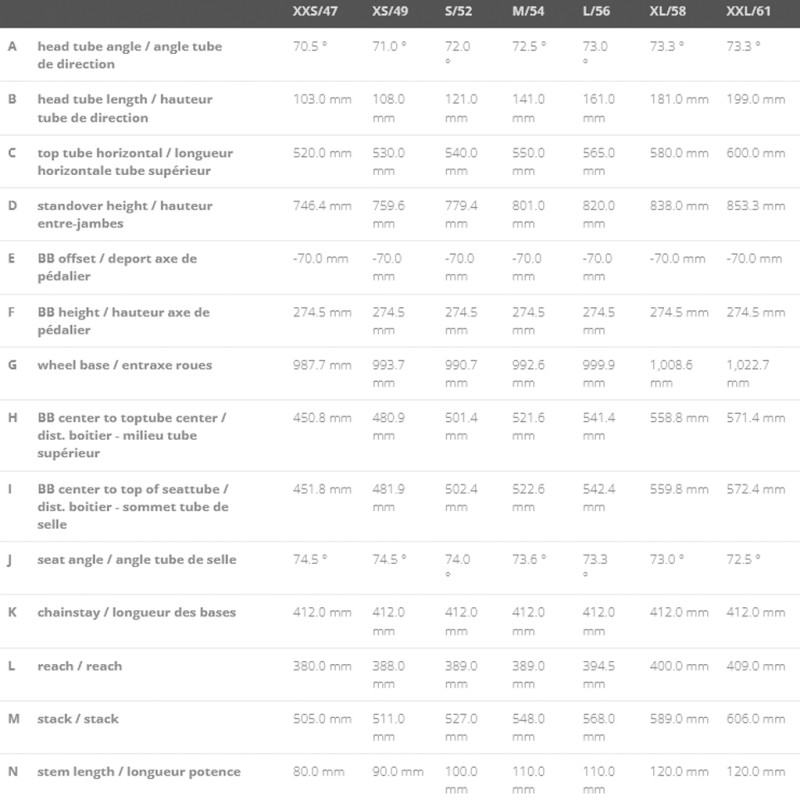800x800 pixels.
Task: Select the XXS/47 column header
Action: pos(315,11)
